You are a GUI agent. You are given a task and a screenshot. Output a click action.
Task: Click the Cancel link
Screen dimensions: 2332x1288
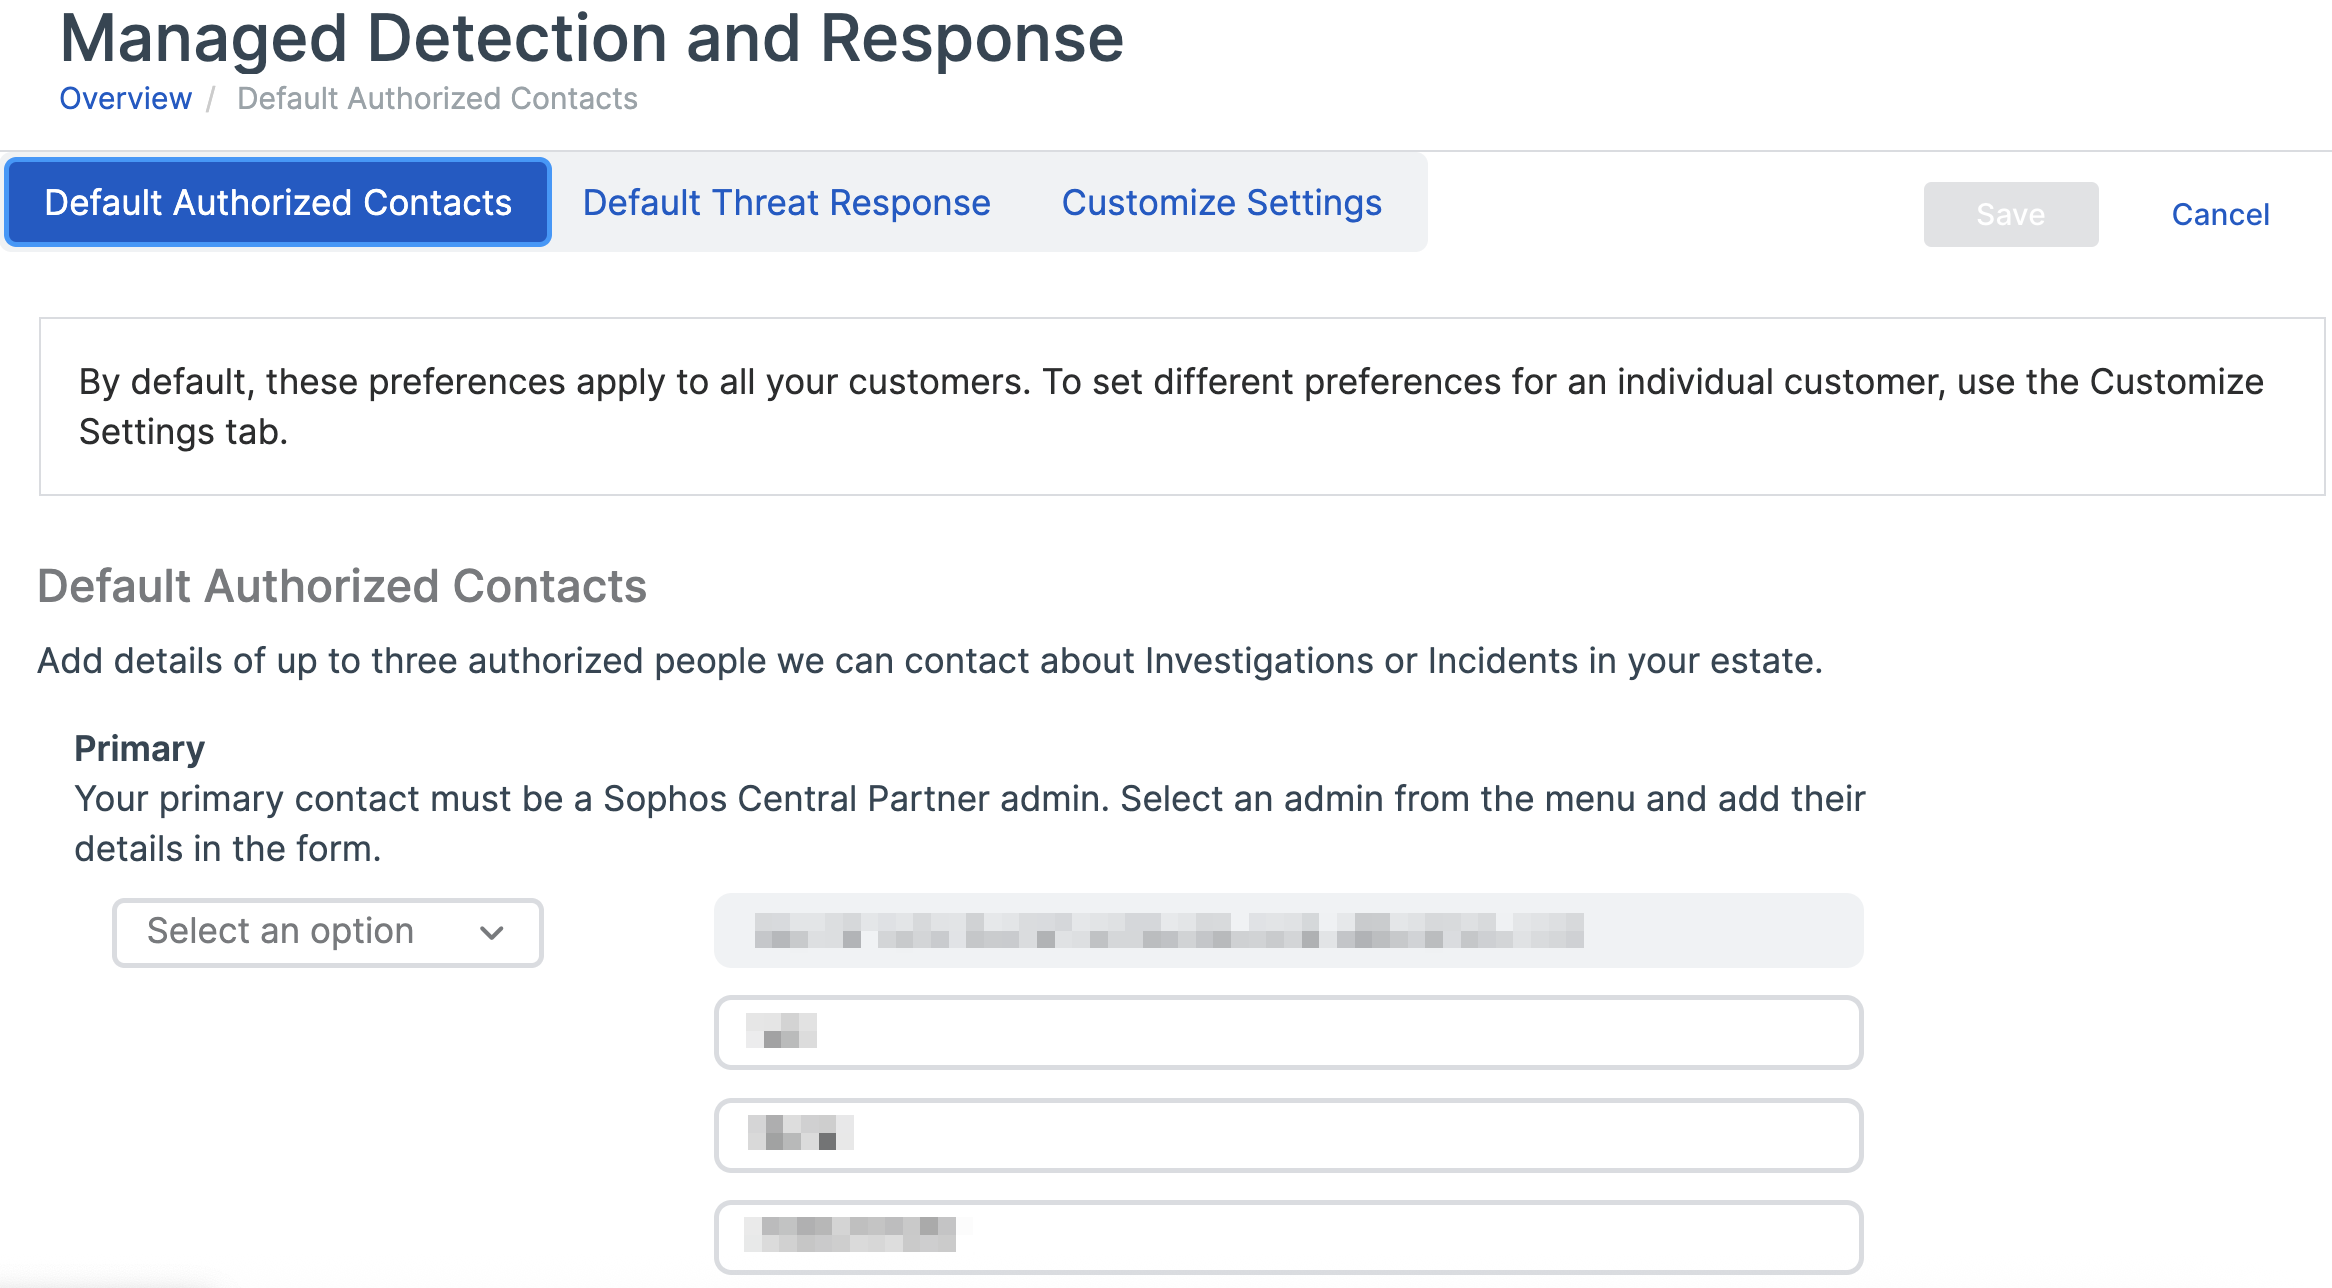click(x=2220, y=215)
